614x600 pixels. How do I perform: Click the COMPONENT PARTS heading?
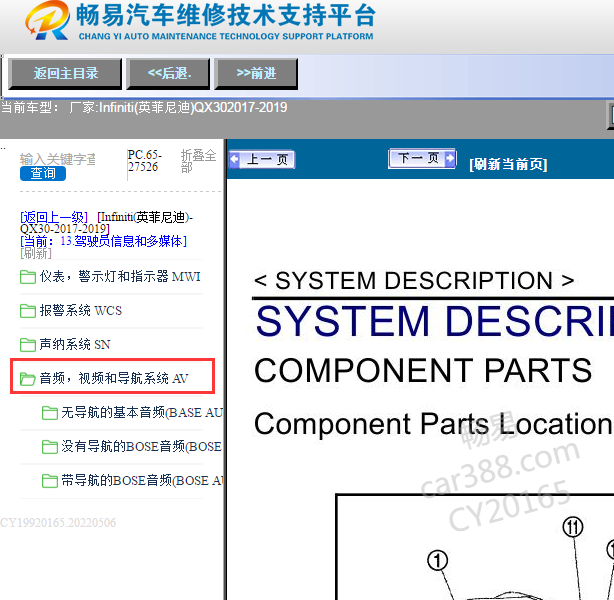[423, 370]
